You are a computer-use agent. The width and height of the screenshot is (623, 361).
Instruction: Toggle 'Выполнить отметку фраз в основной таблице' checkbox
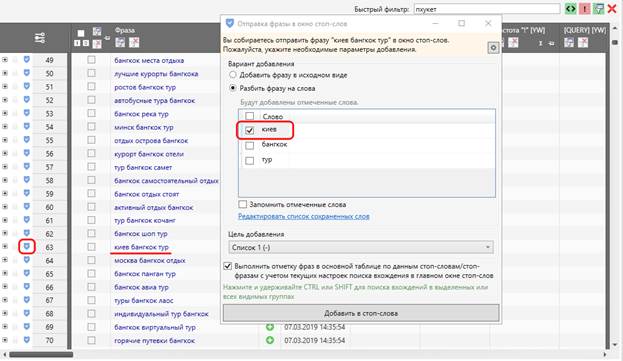coord(228,266)
